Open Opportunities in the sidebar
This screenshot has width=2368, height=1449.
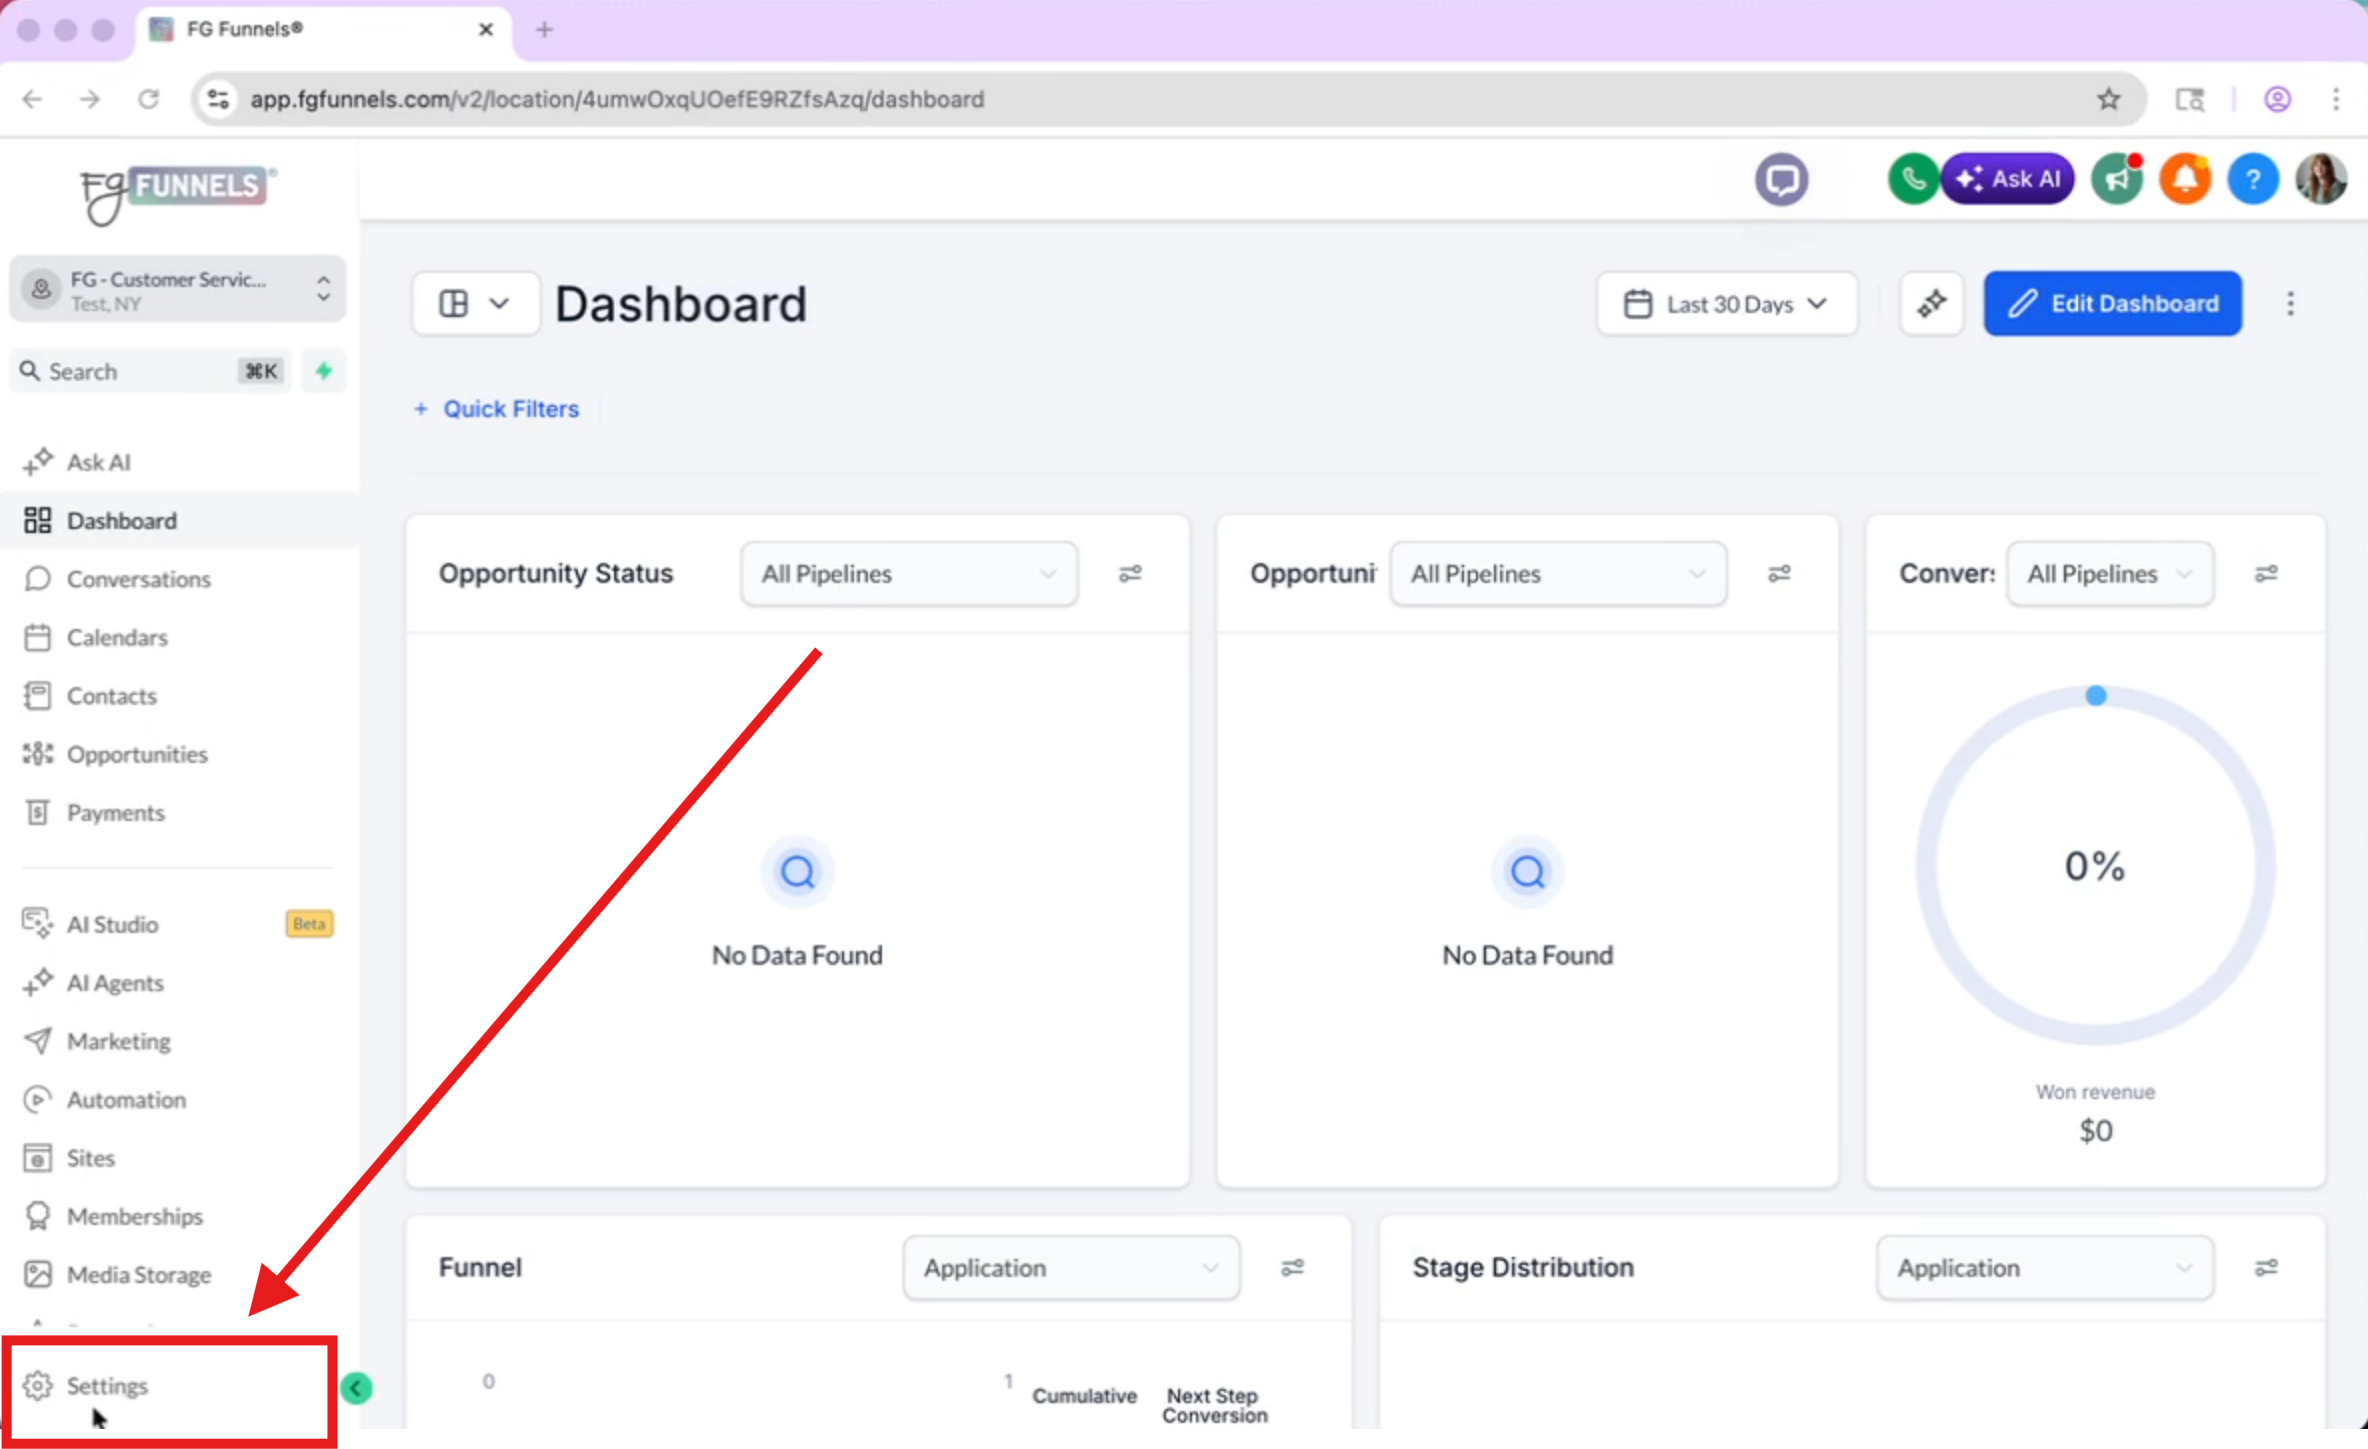(178, 754)
